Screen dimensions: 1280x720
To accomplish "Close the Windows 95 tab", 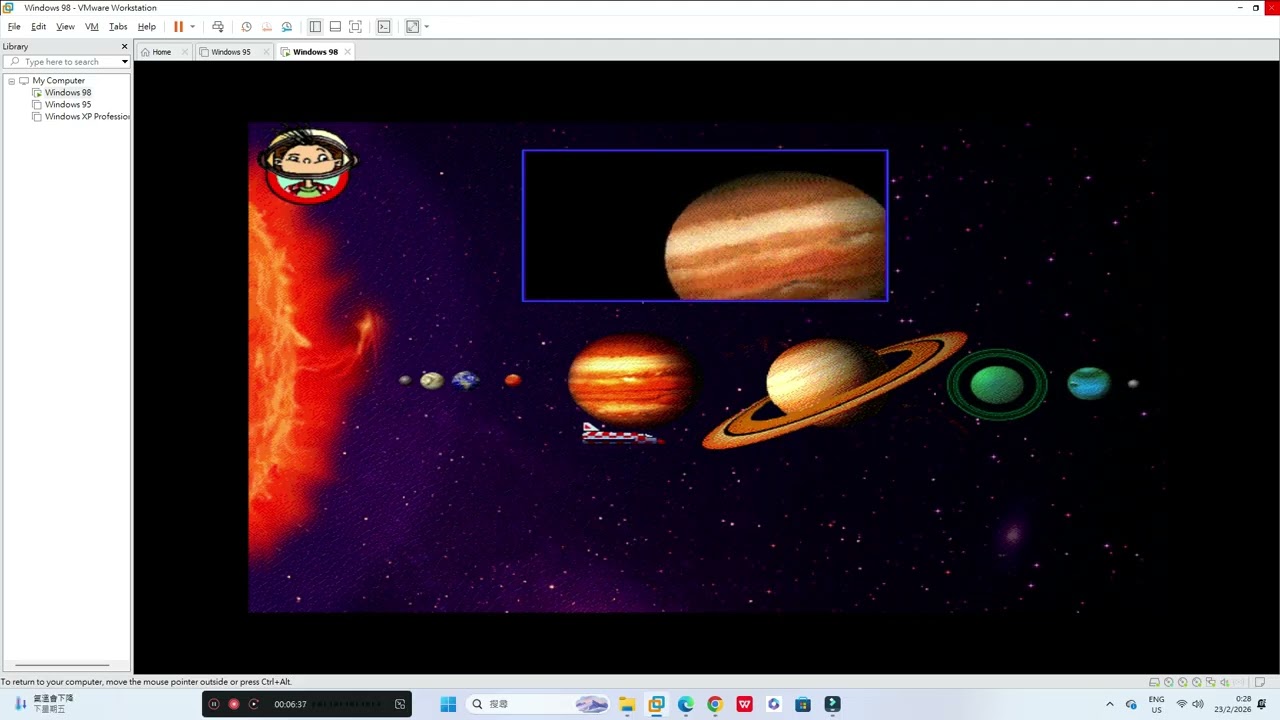I will [x=267, y=52].
